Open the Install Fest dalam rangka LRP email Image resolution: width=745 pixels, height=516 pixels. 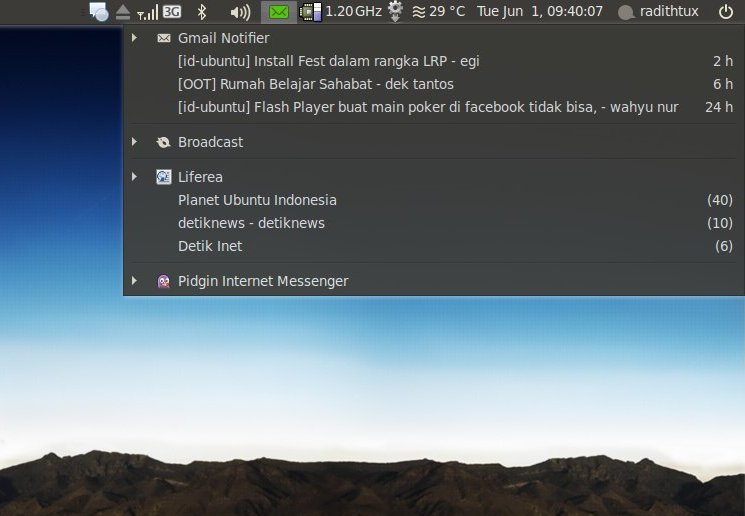click(x=433, y=61)
